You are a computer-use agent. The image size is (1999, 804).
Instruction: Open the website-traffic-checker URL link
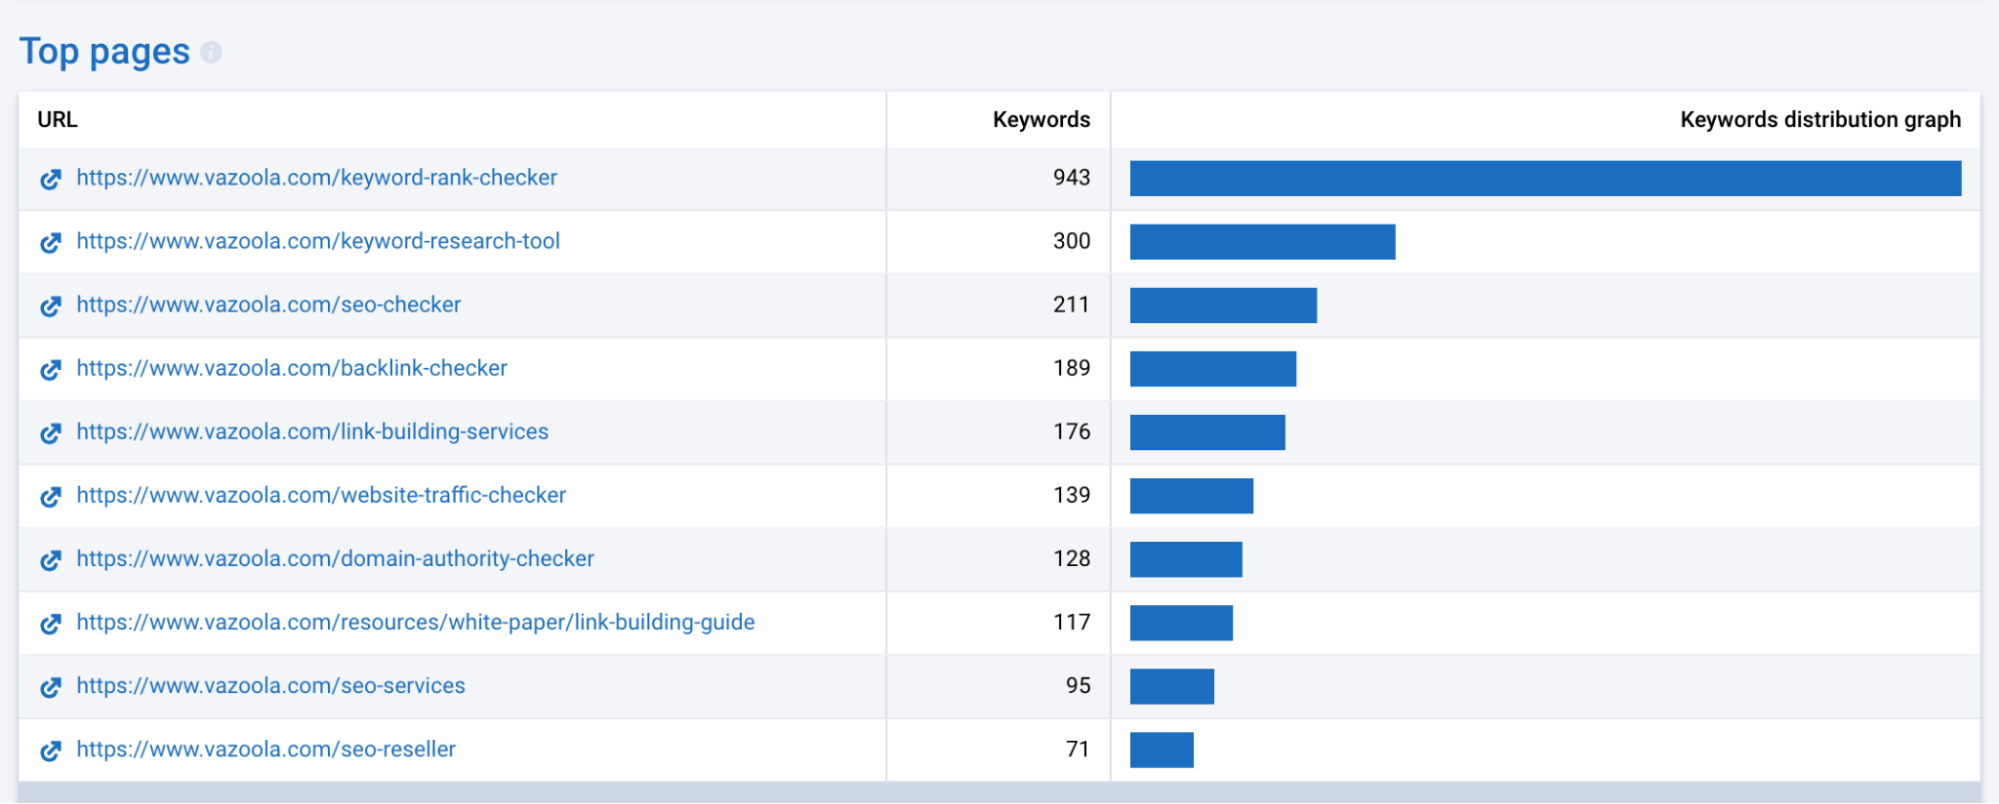point(321,495)
